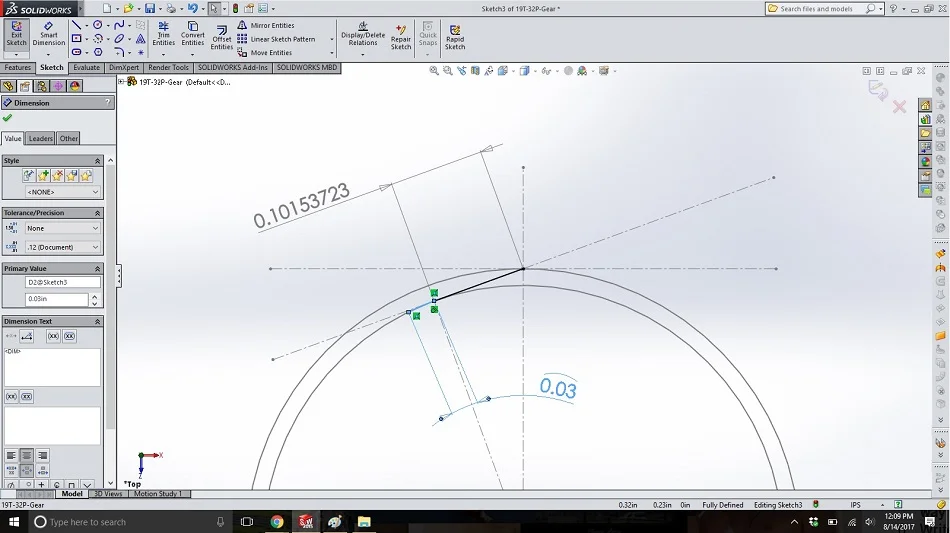Click sketch confirmation corner red X
950x533 pixels.
(x=899, y=107)
